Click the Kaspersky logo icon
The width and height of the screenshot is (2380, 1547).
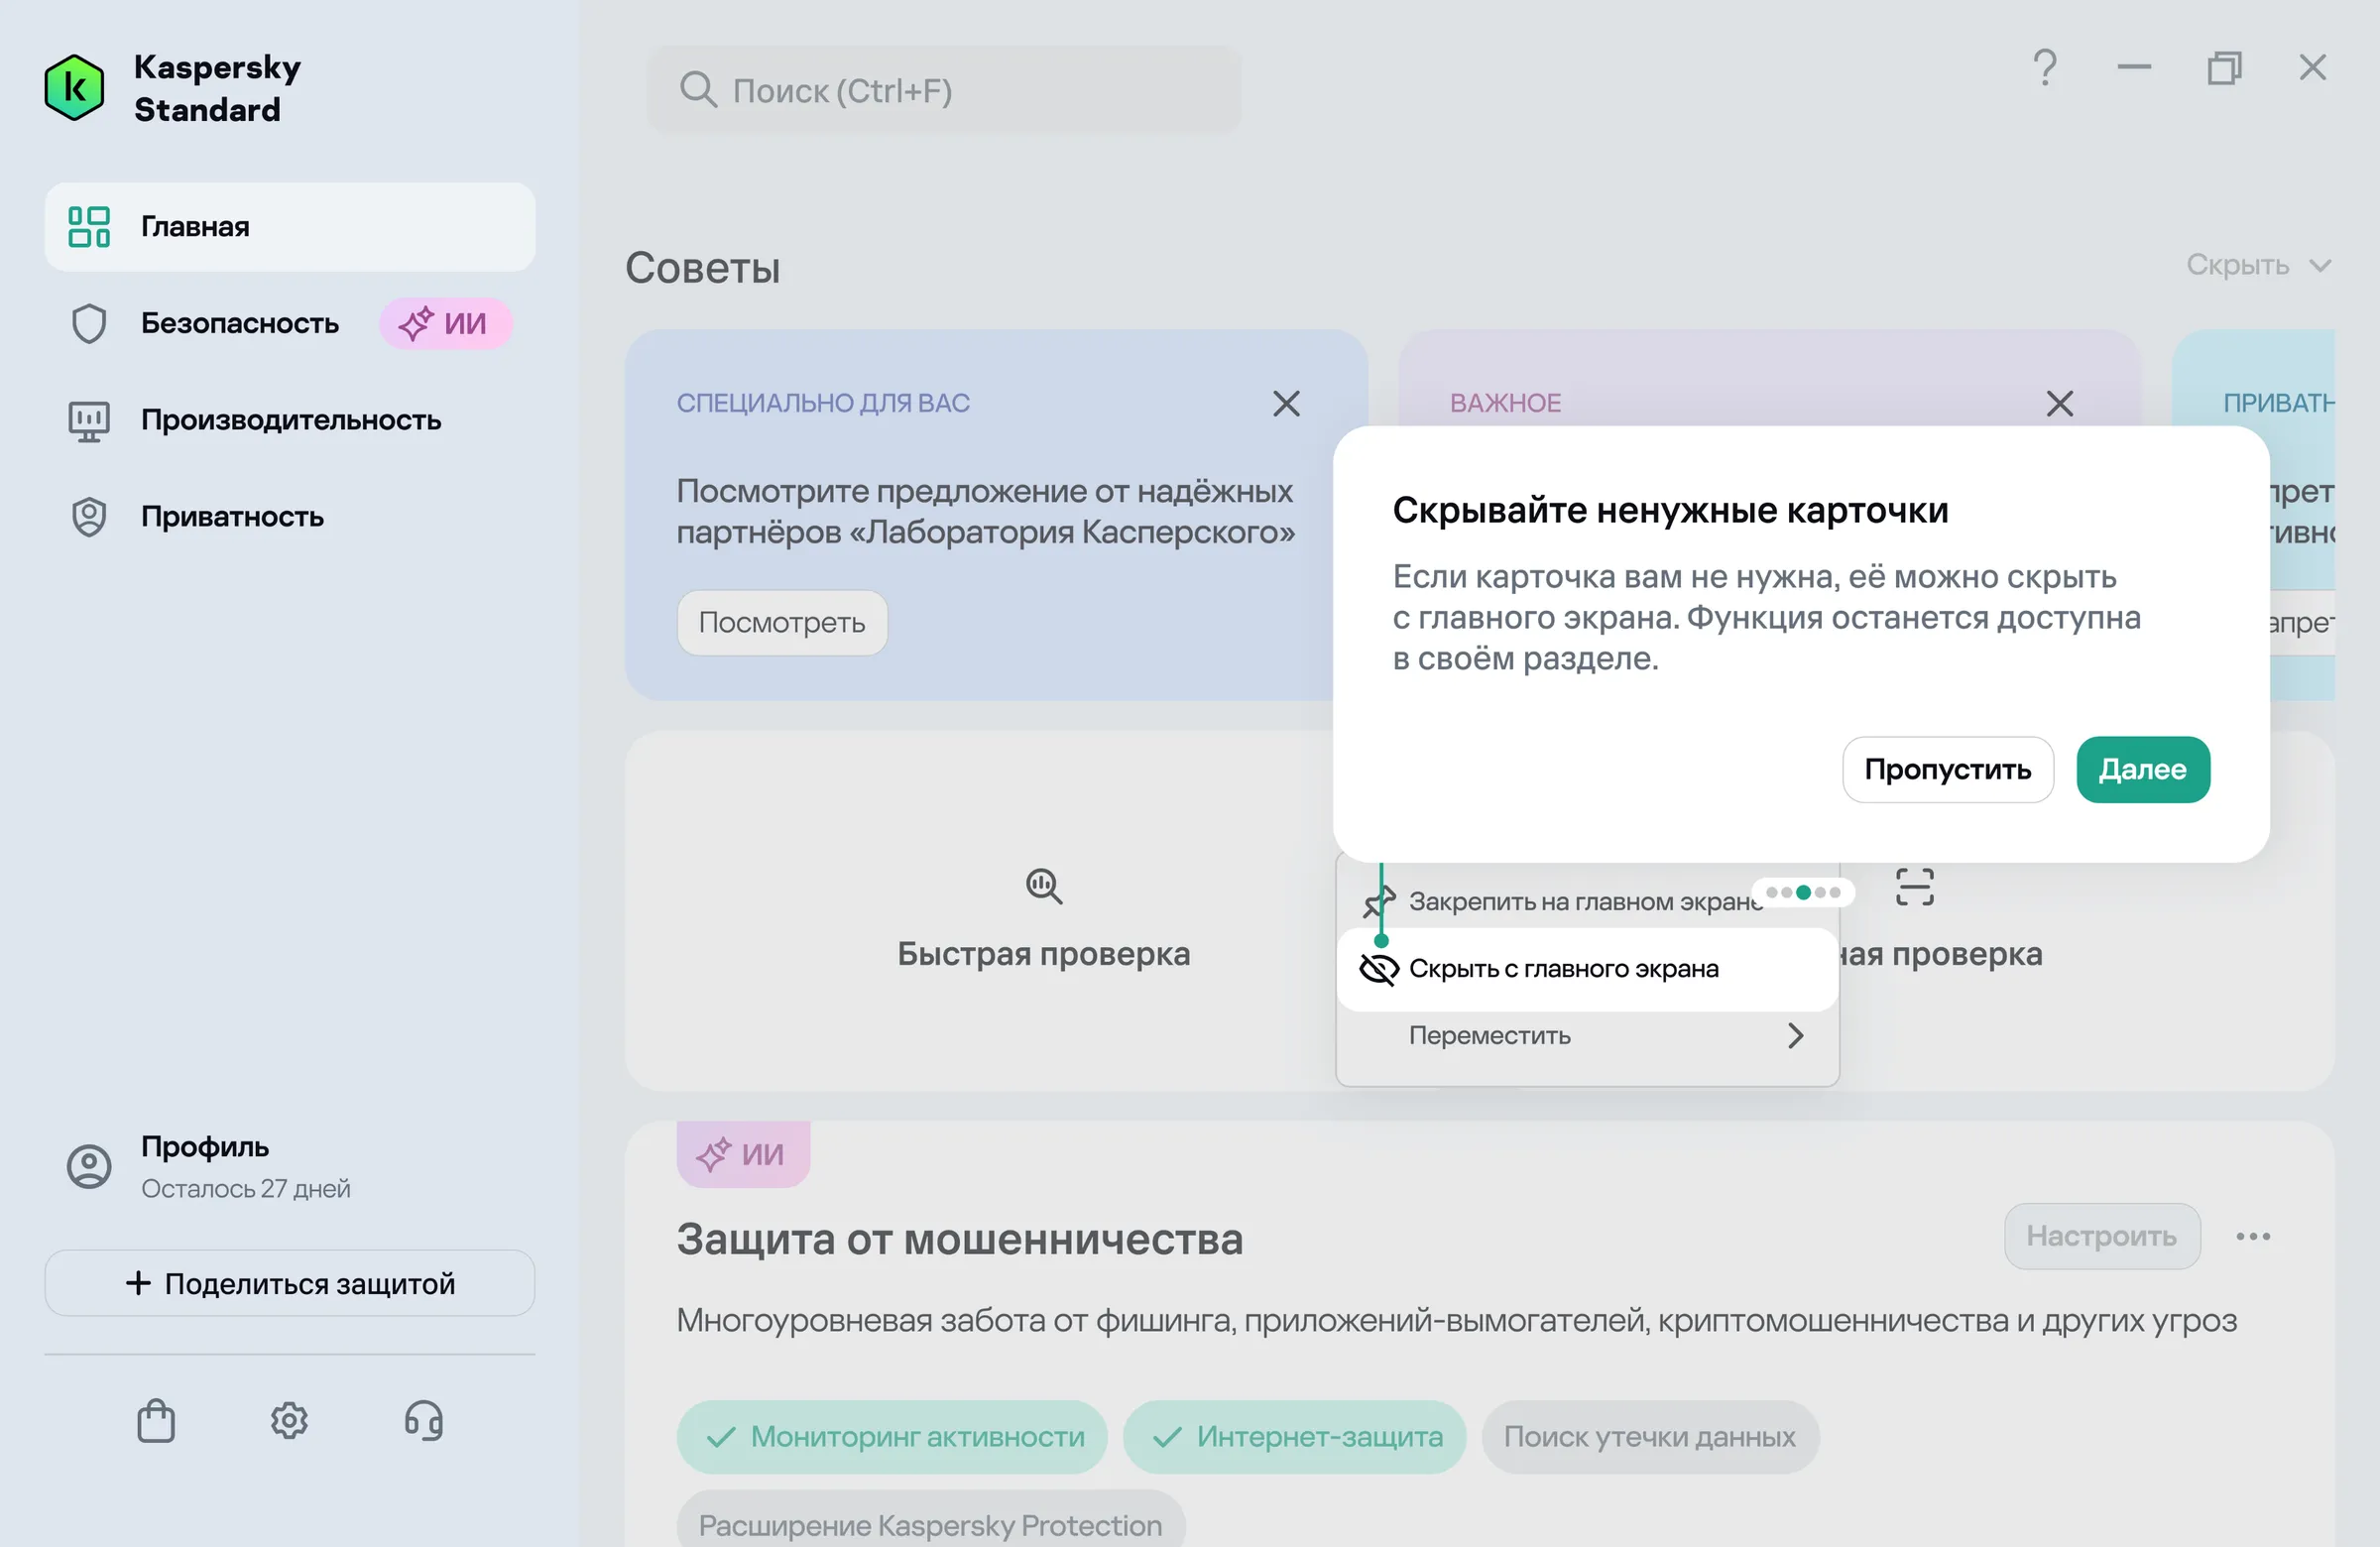(x=74, y=88)
